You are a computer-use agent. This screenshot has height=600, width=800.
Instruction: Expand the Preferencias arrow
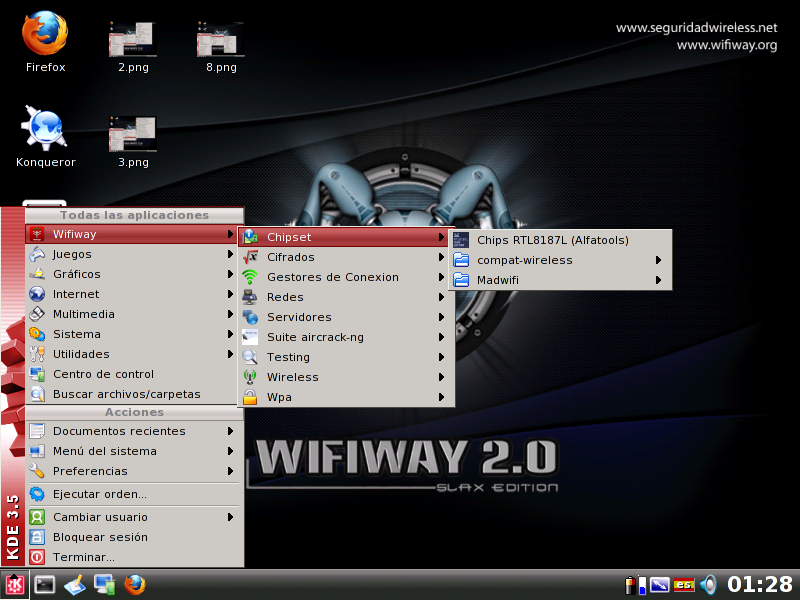coord(230,471)
